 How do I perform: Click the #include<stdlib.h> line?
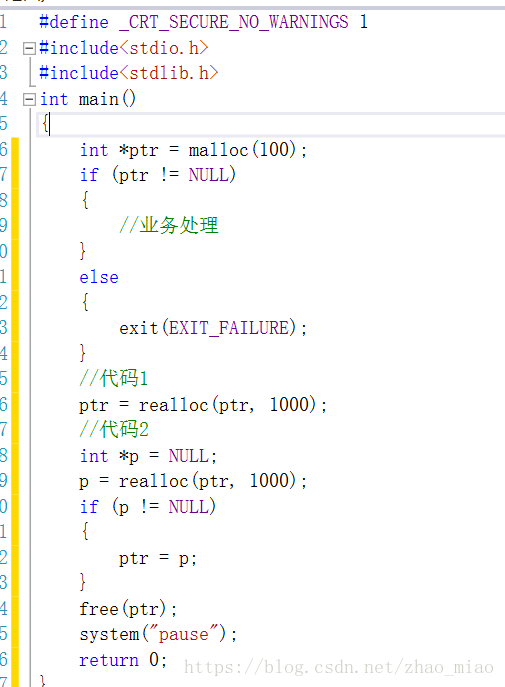[x=129, y=73]
